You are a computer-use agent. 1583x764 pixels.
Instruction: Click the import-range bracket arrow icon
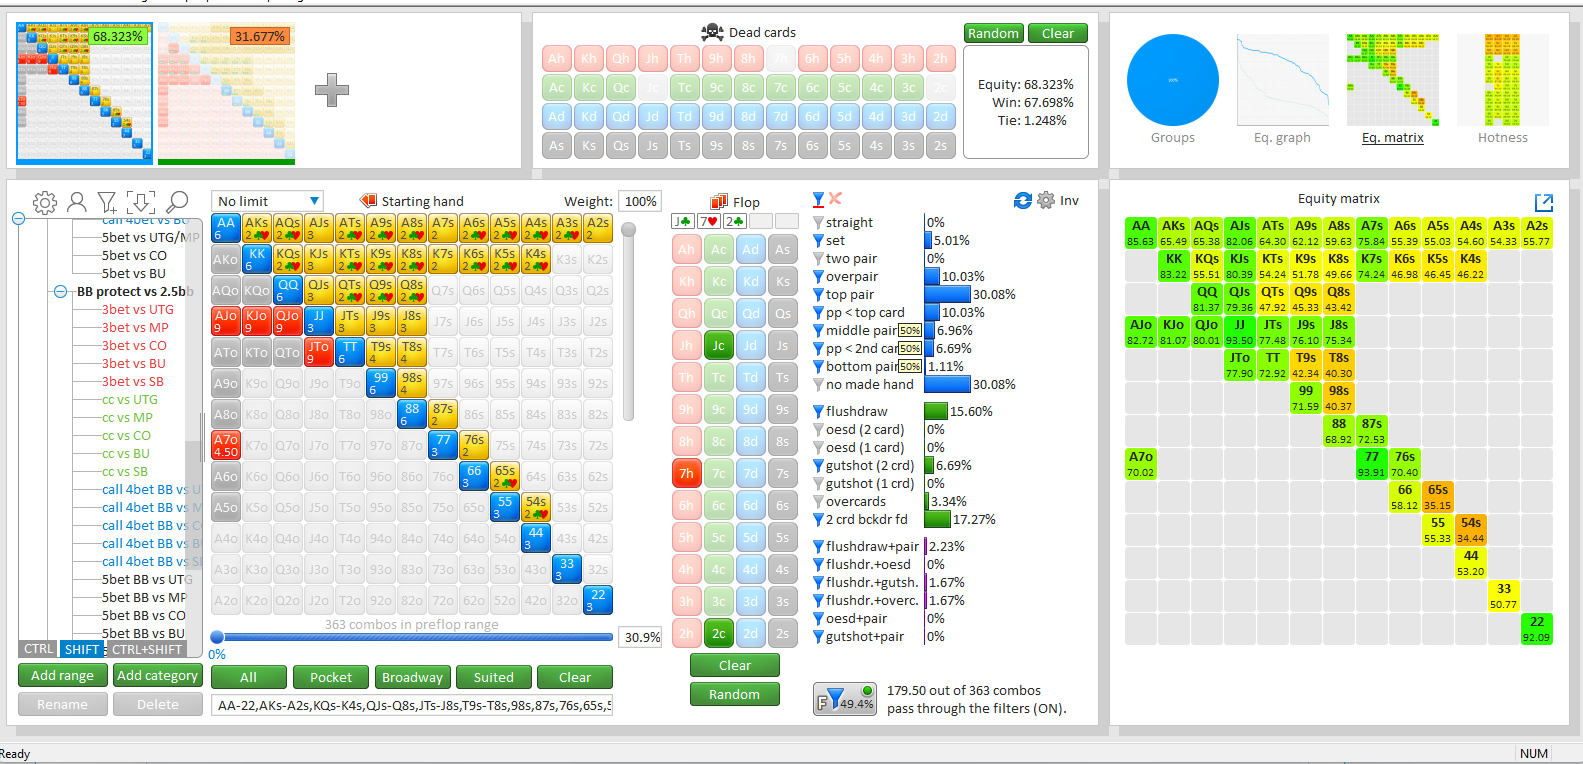point(141,203)
